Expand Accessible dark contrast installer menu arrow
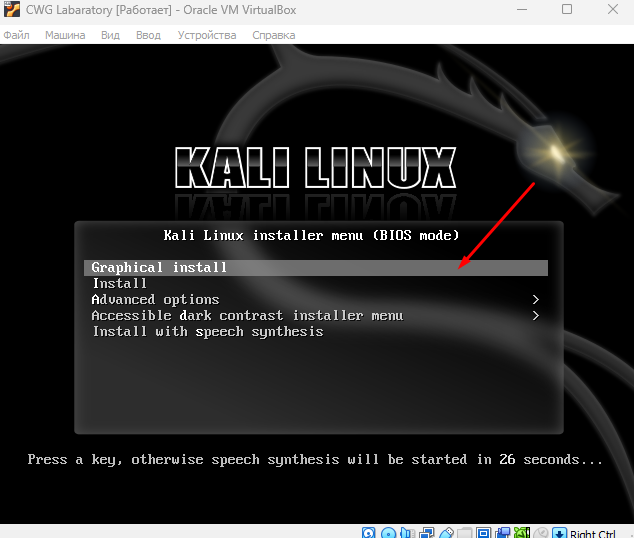Viewport: 634px width, 538px height. pos(536,315)
